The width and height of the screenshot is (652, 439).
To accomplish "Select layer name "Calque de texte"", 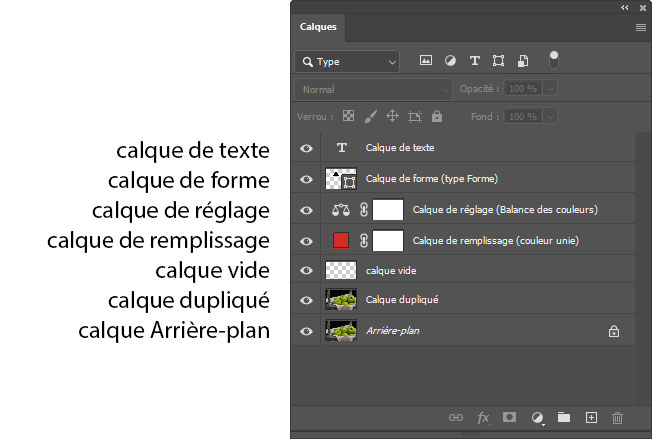I will 400,148.
